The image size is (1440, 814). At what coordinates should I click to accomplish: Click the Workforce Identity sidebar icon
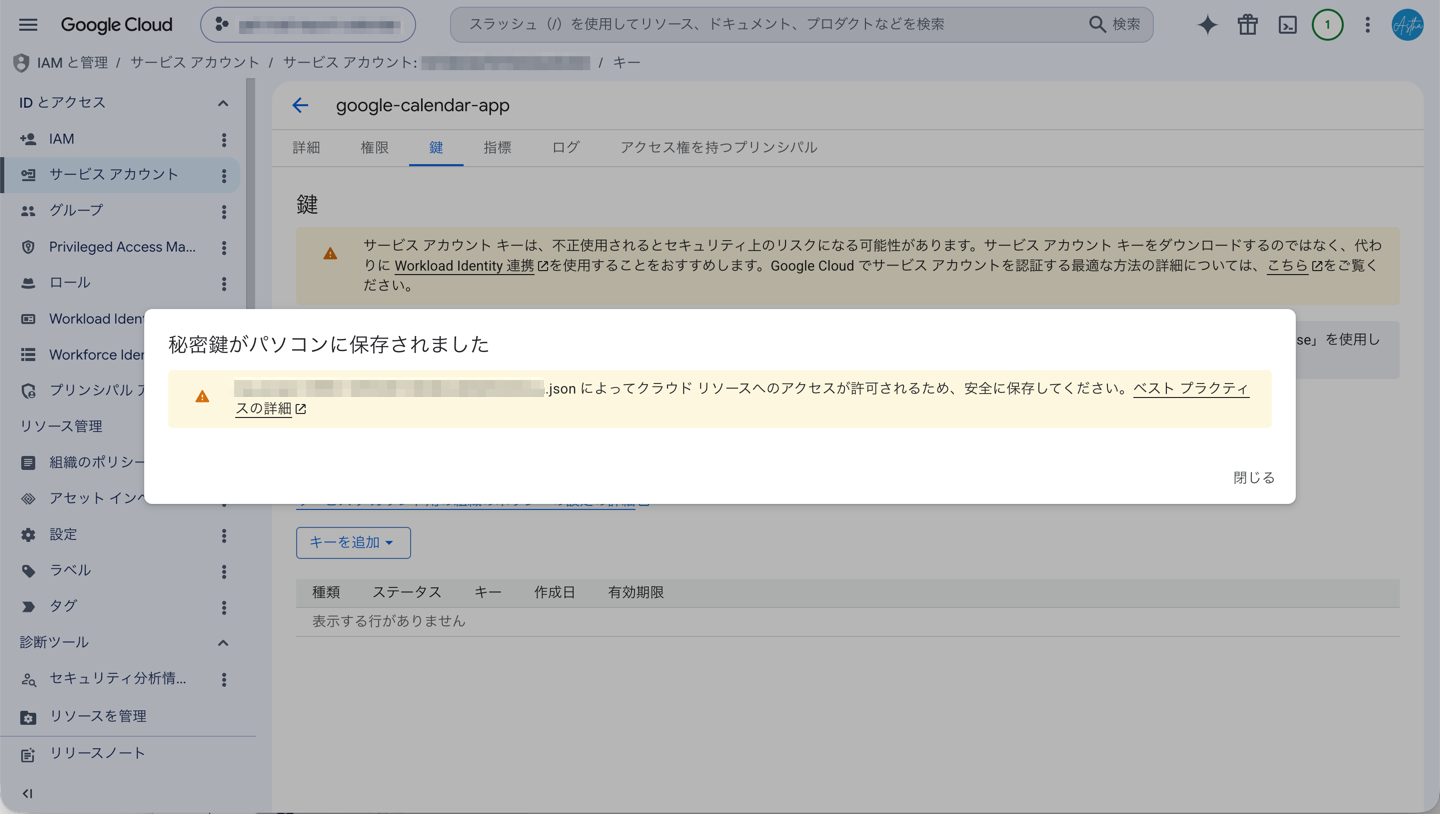pos(28,355)
